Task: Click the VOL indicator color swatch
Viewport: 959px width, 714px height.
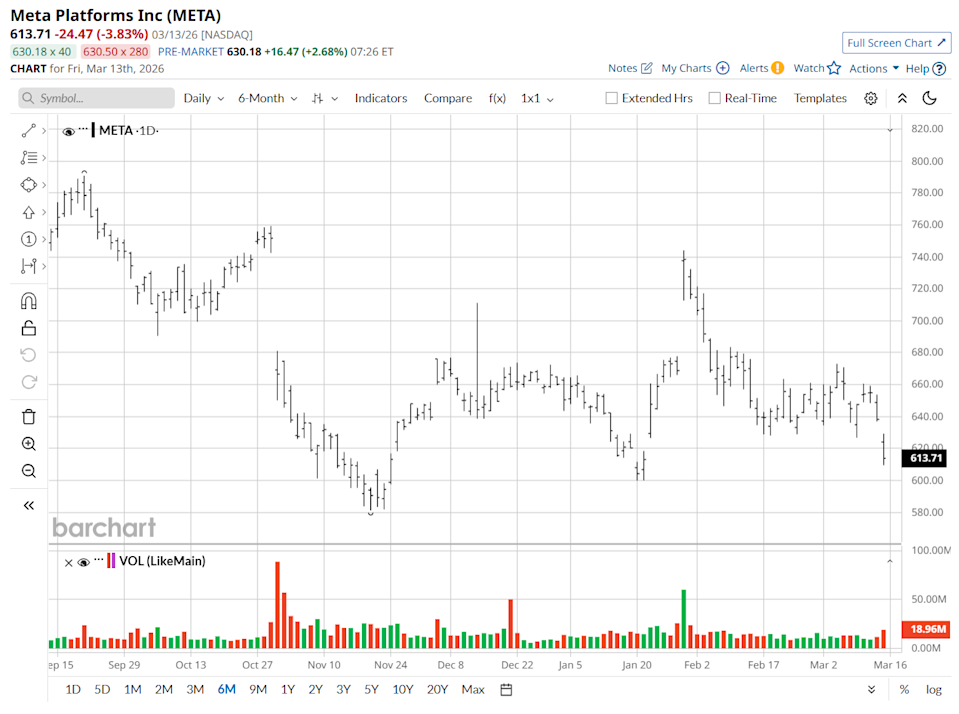Action: pos(111,561)
